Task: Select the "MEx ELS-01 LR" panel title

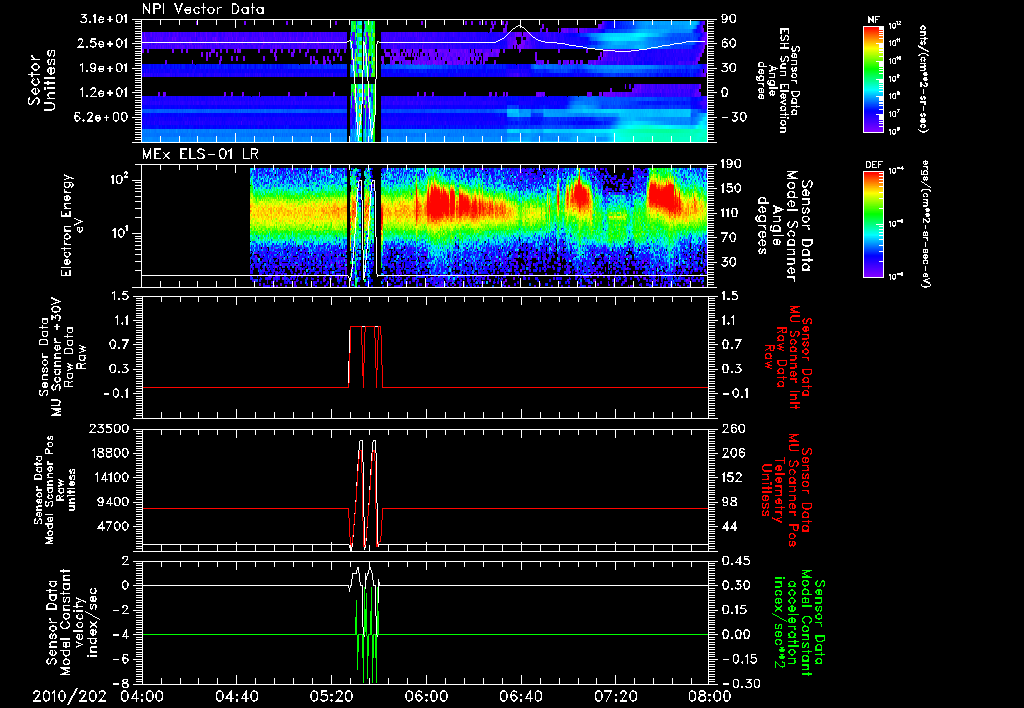Action: pos(199,154)
